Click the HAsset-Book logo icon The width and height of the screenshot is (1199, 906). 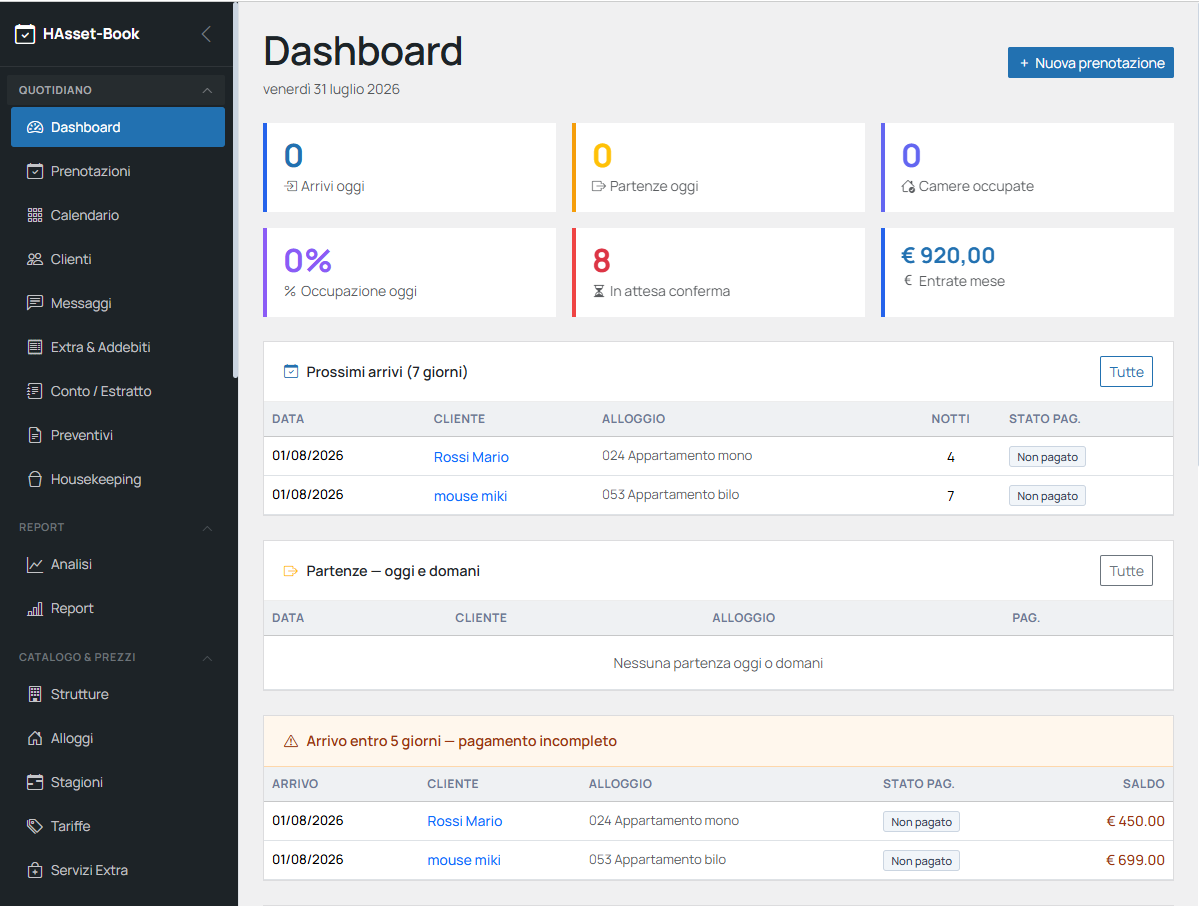(x=25, y=34)
